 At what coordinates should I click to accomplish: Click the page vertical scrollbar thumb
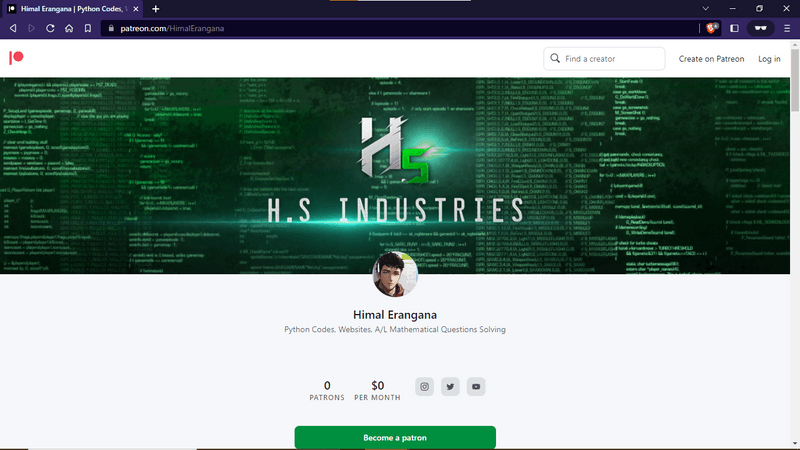click(795, 80)
